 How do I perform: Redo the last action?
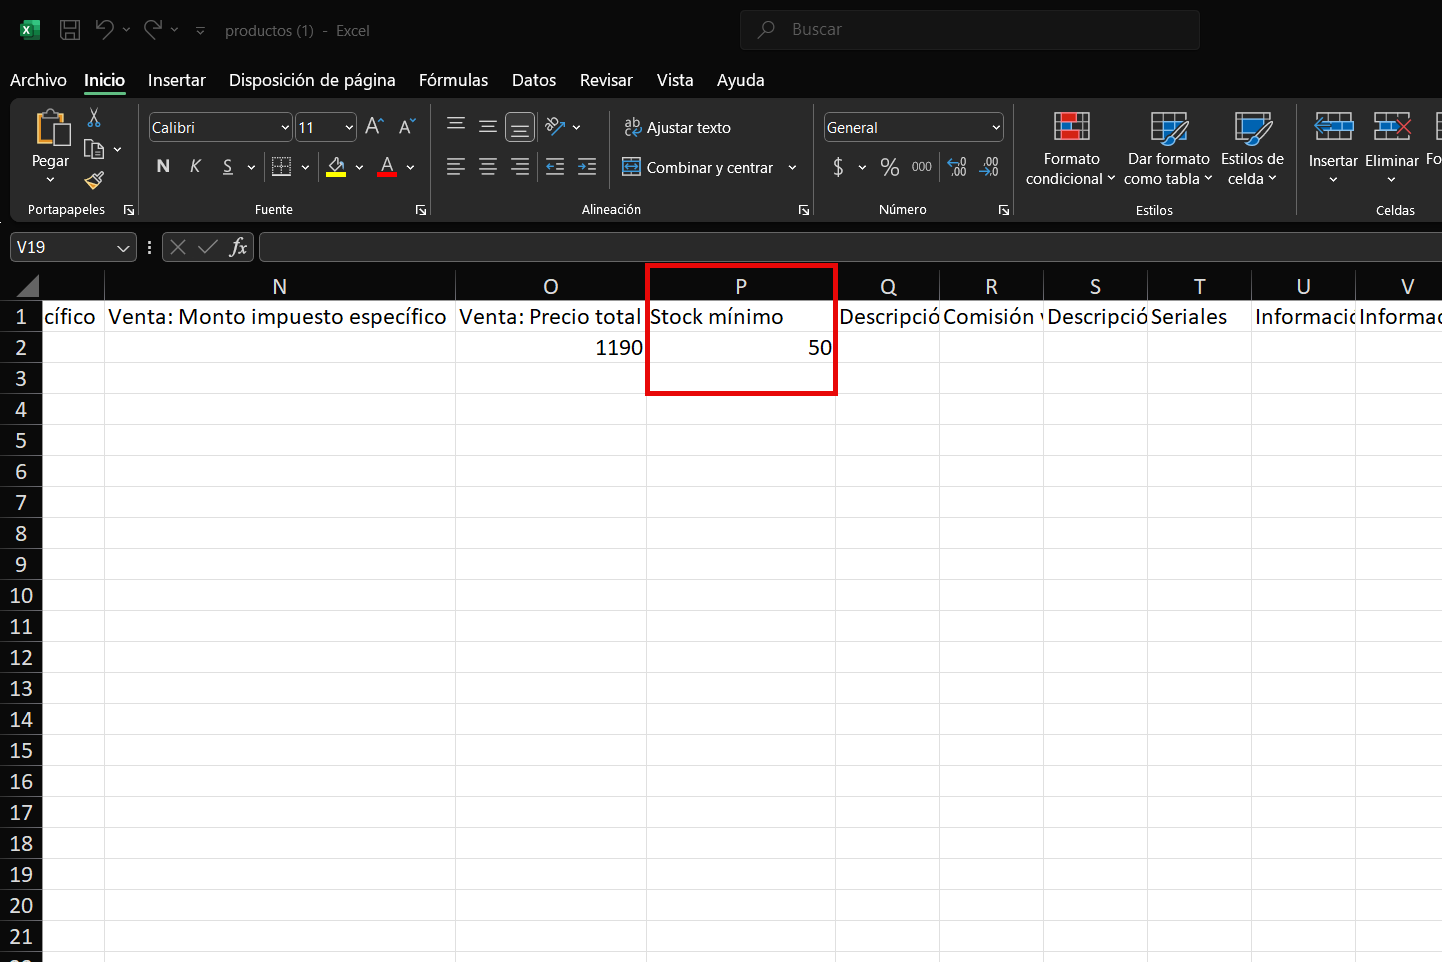(x=153, y=30)
